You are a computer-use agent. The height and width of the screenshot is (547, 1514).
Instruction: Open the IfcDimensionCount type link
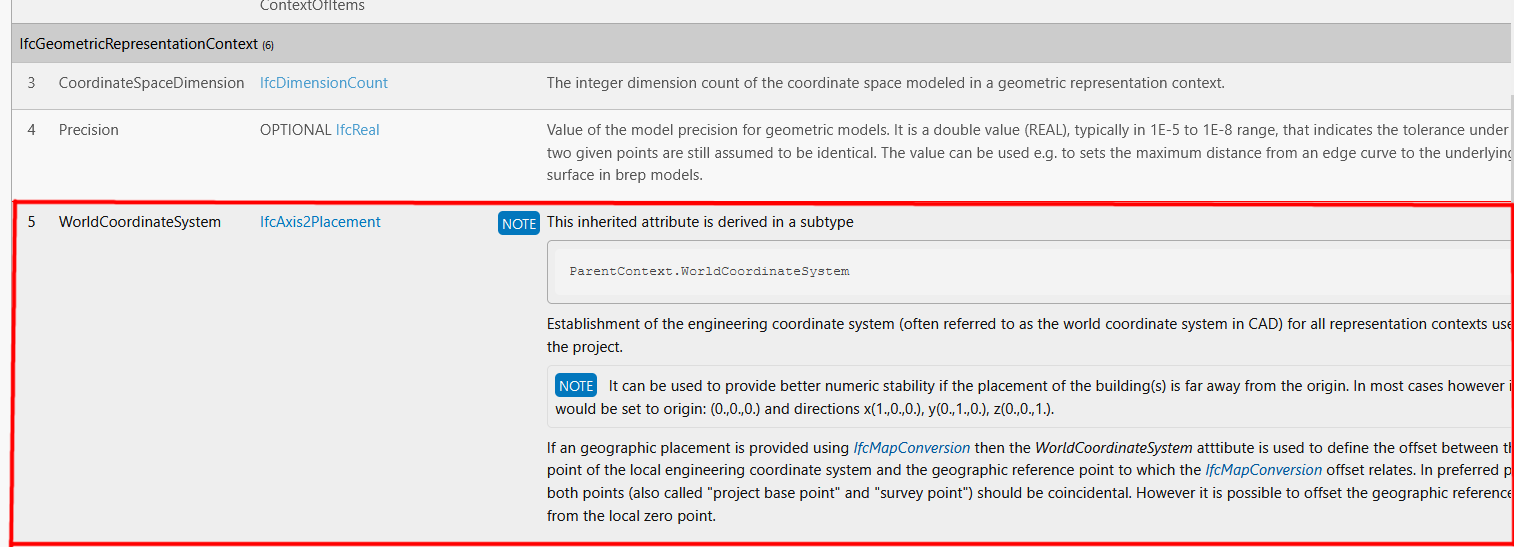pos(324,83)
